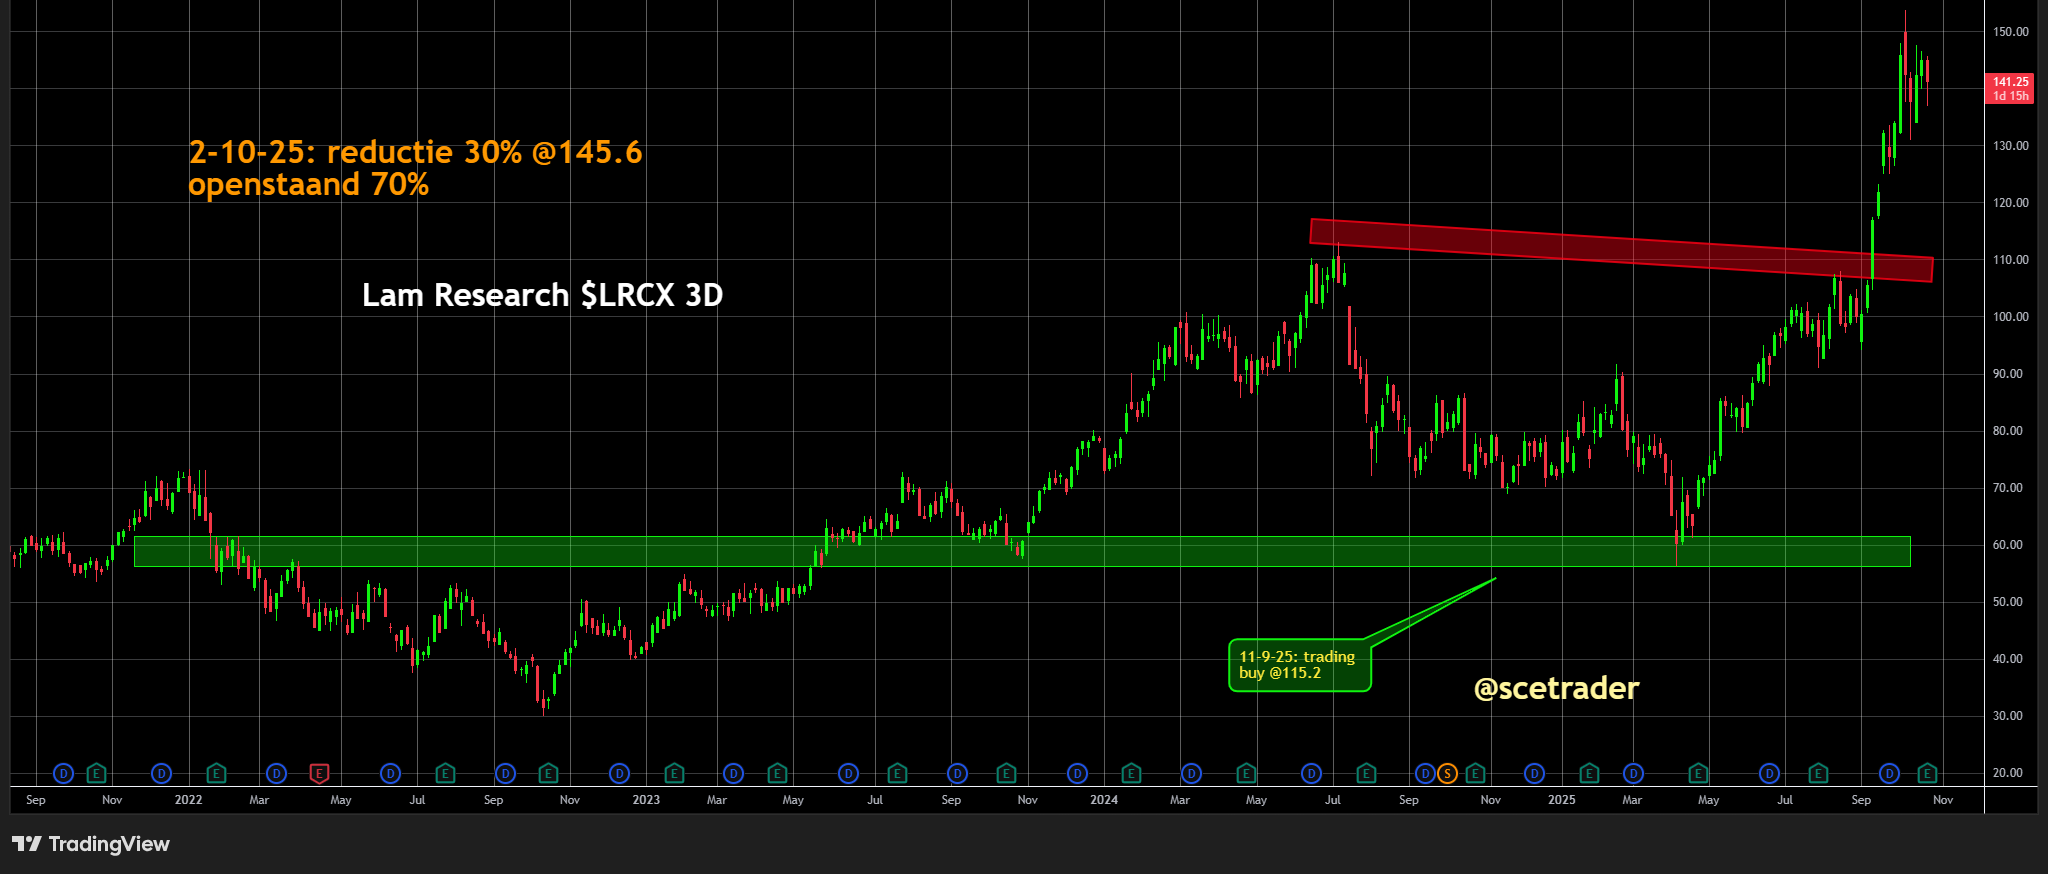Open the June 2023 dividend marker
The image size is (2048, 874).
tap(849, 773)
